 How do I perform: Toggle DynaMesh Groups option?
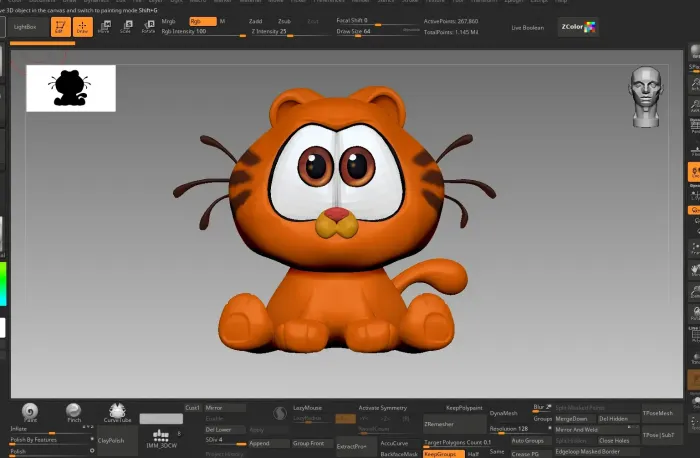pos(542,419)
